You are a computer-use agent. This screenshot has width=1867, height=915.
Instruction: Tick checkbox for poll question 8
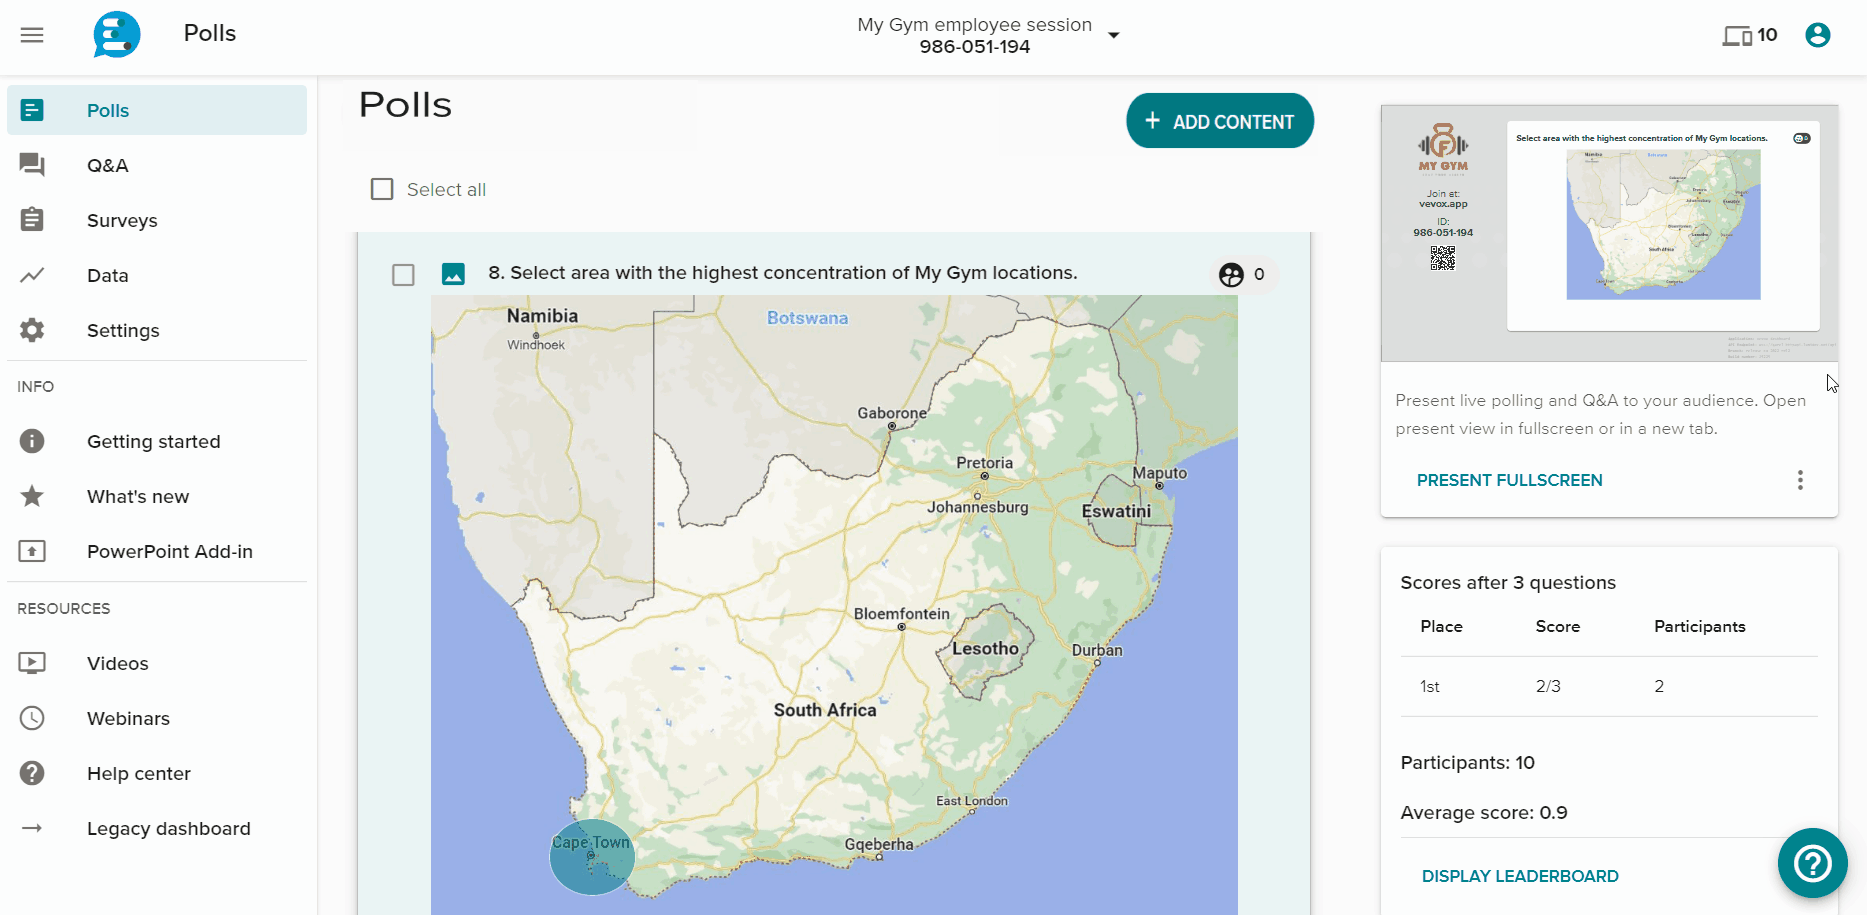pyautogui.click(x=403, y=274)
